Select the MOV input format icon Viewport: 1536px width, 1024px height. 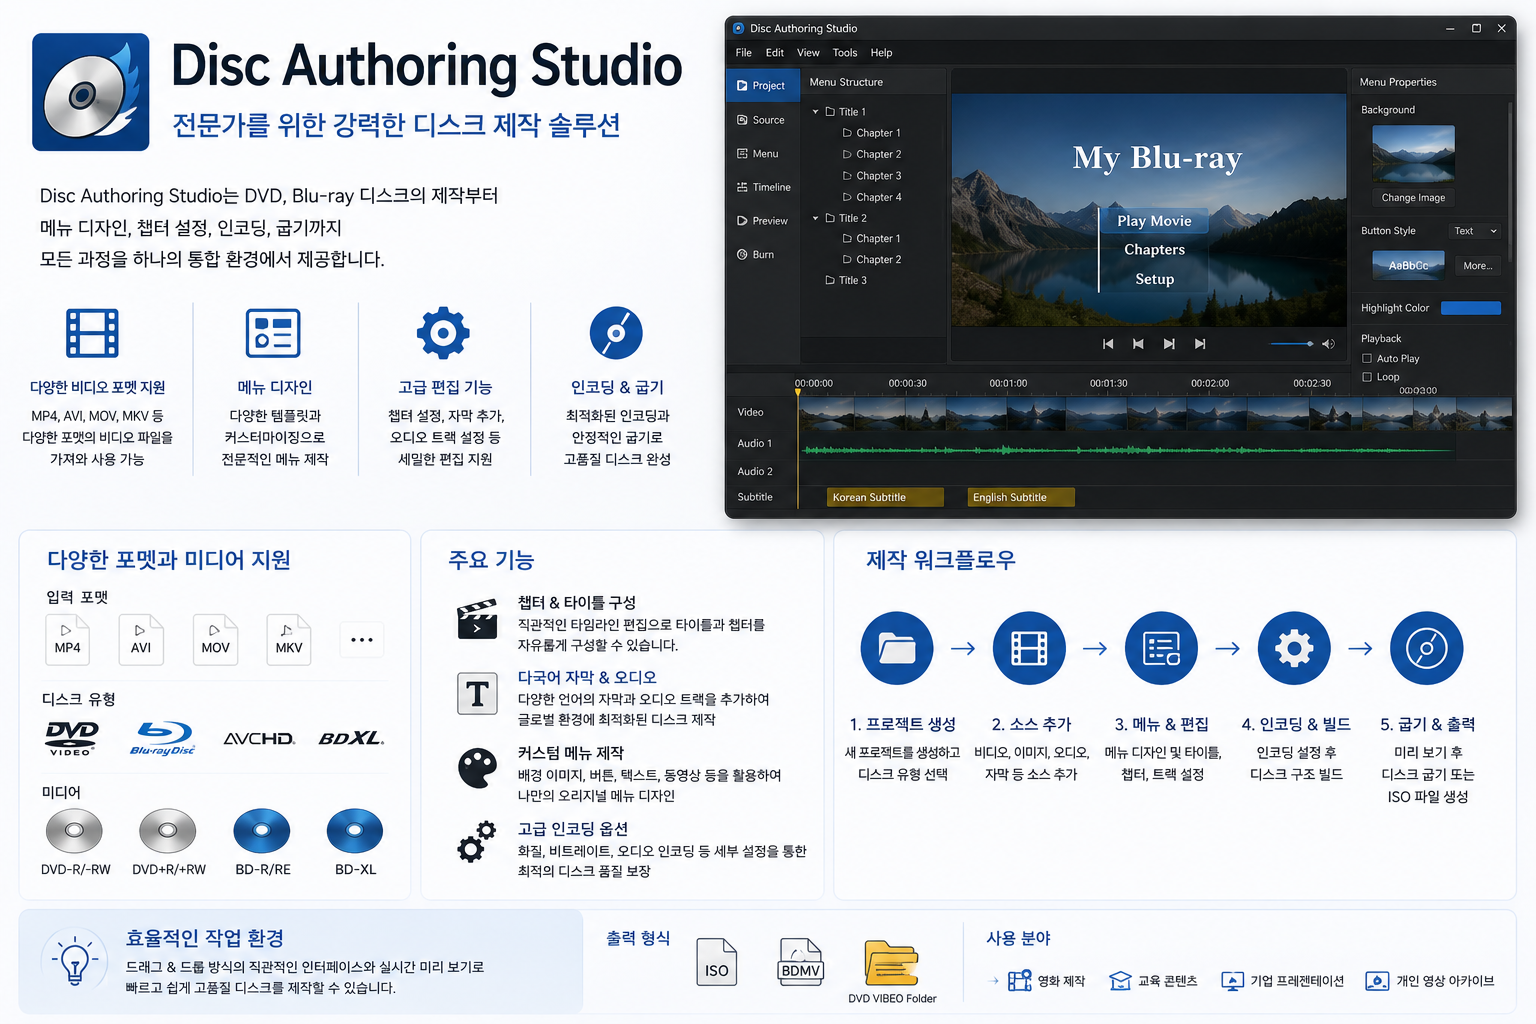point(215,639)
